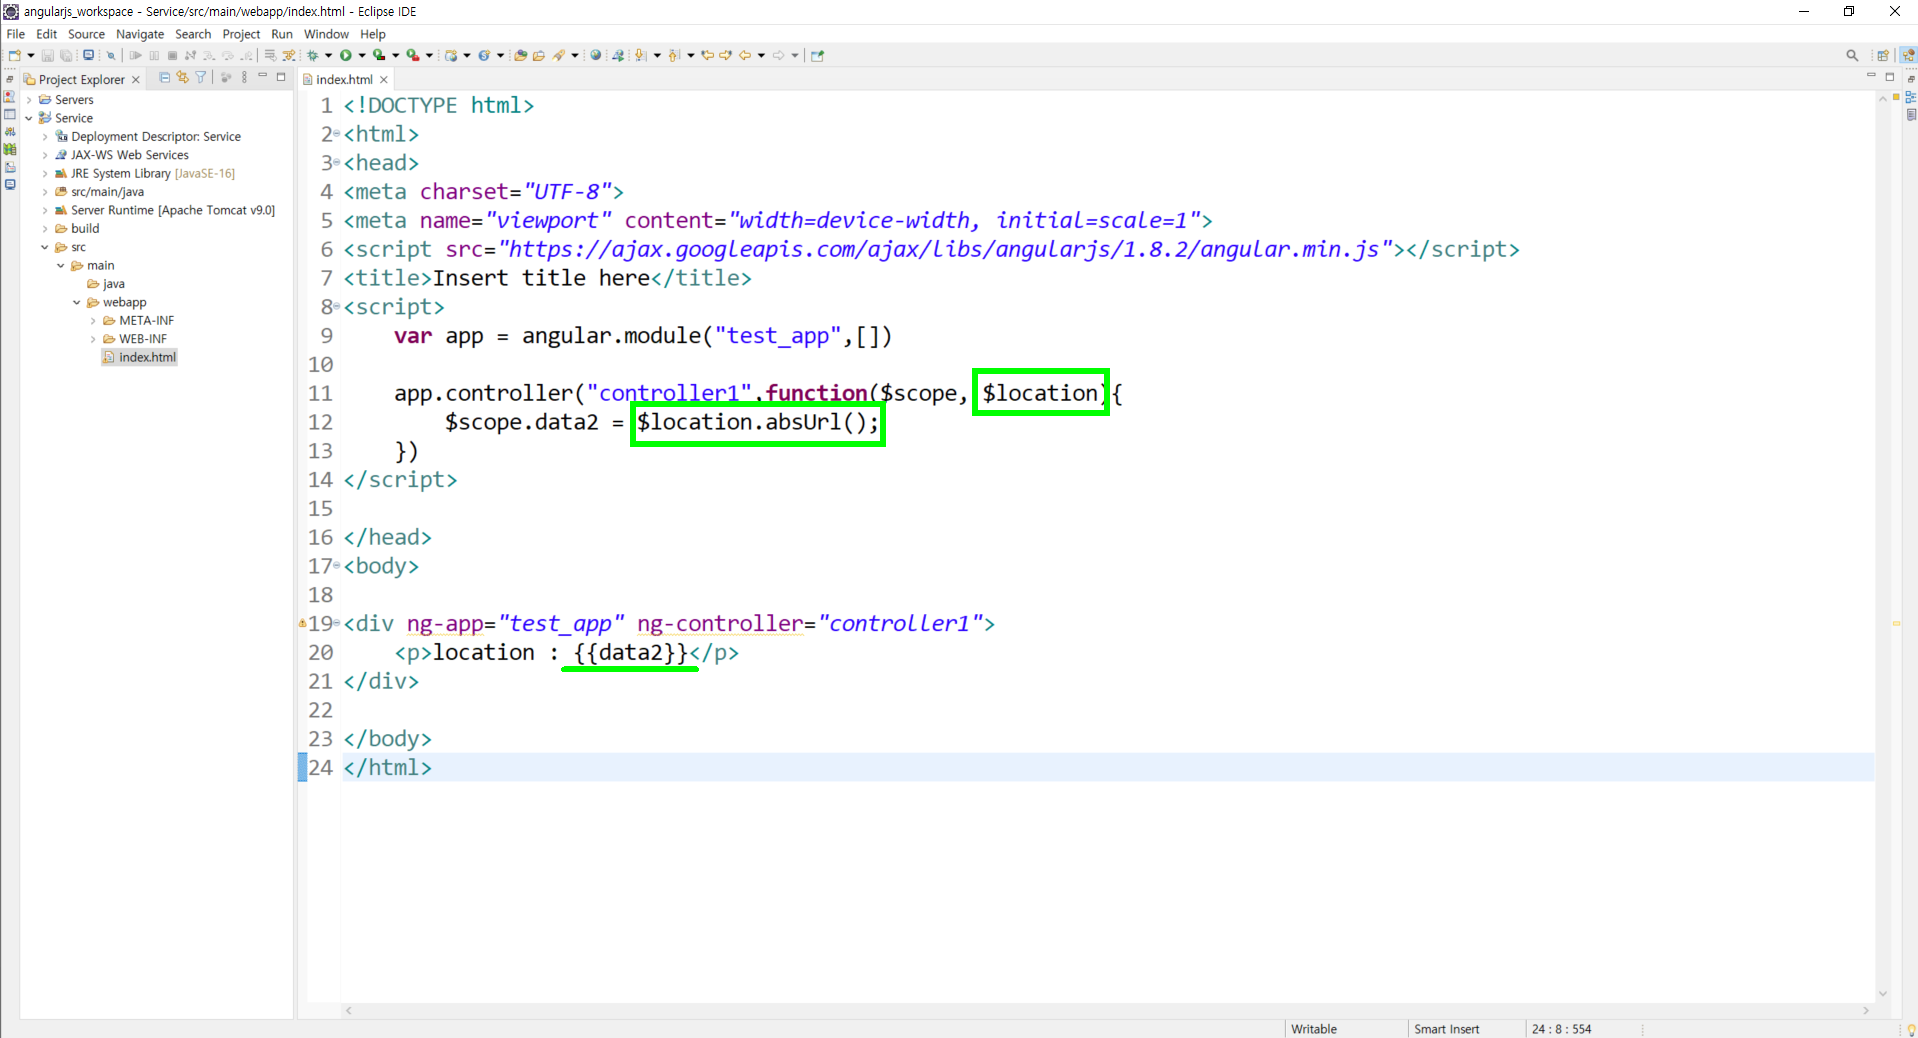
Task: Collapse the Service project node
Action: coord(29,118)
